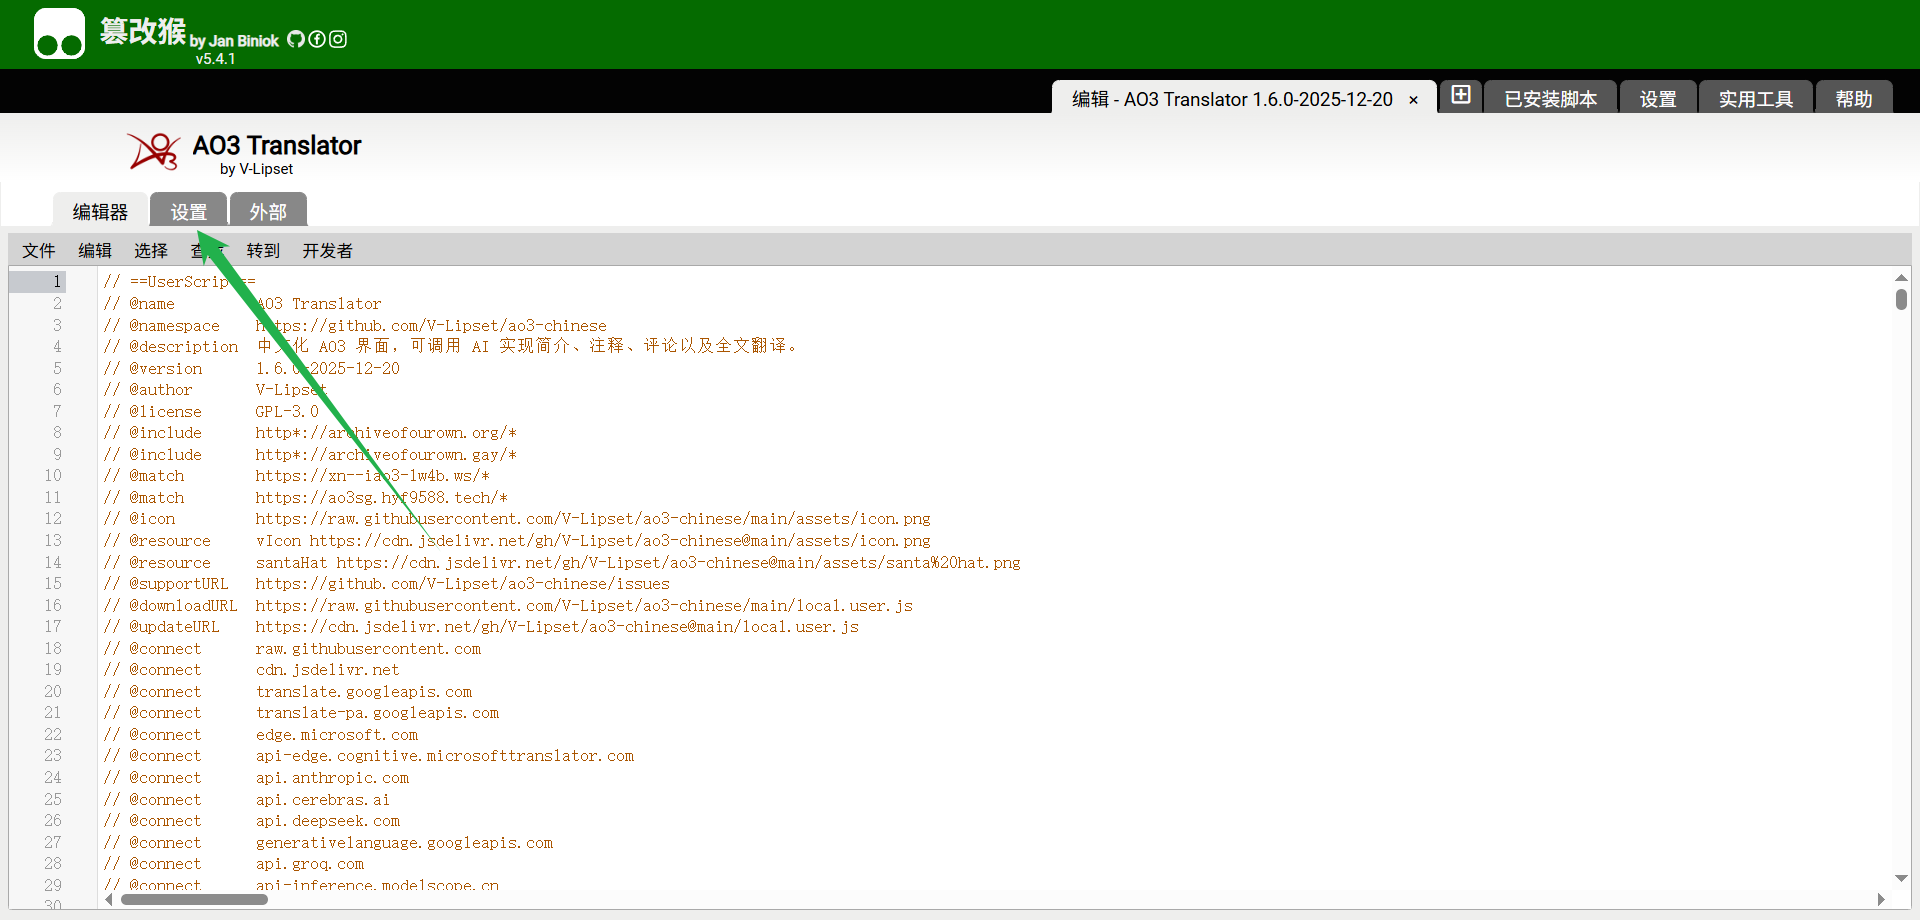Screen dimensions: 1920x920
Task: Click the new script plus icon
Action: (1461, 95)
